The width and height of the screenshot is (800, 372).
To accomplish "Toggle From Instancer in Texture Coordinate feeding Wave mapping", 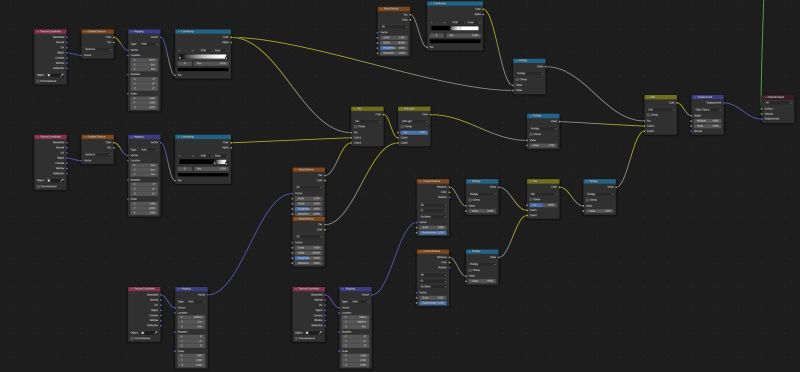I will click(x=133, y=338).
